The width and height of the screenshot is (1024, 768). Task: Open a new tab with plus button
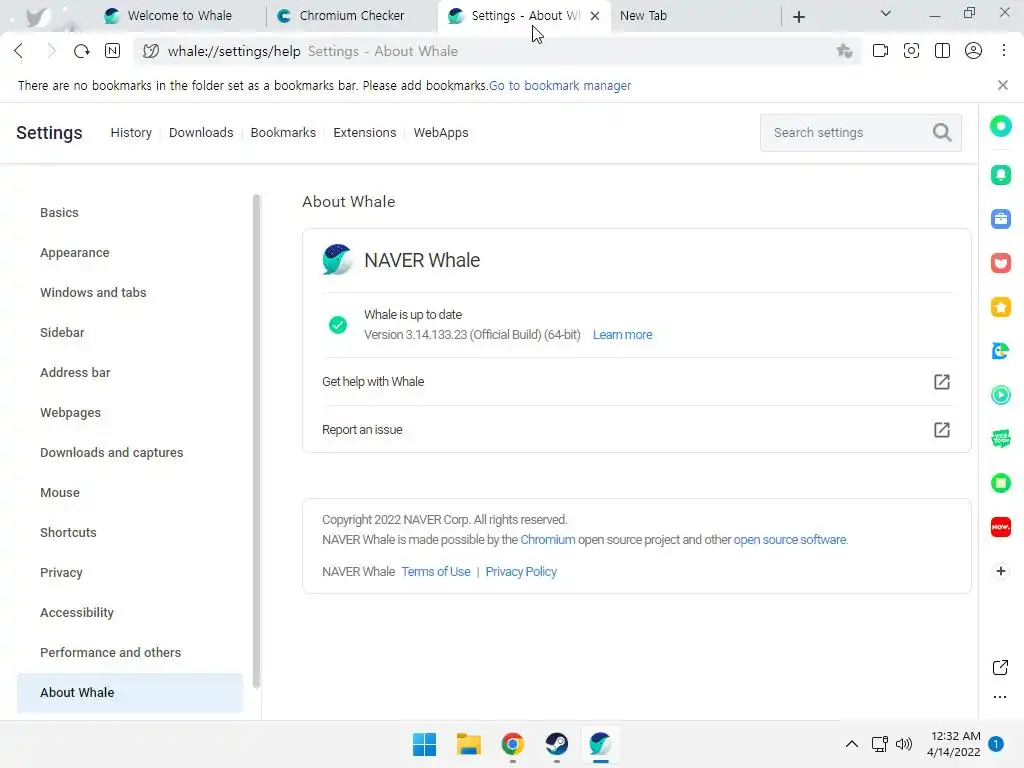point(799,16)
